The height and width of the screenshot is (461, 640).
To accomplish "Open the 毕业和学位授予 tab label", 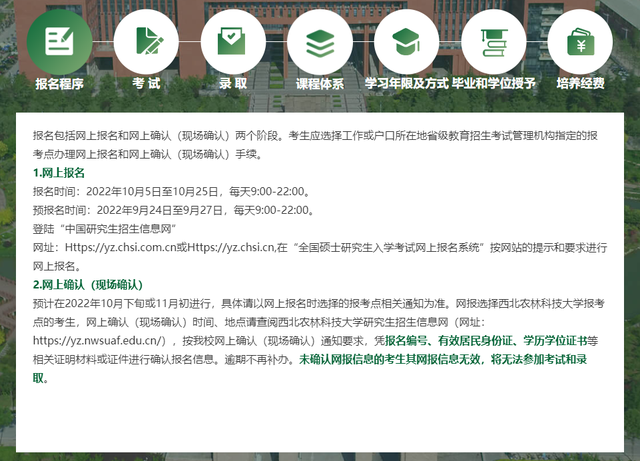I will tap(493, 83).
